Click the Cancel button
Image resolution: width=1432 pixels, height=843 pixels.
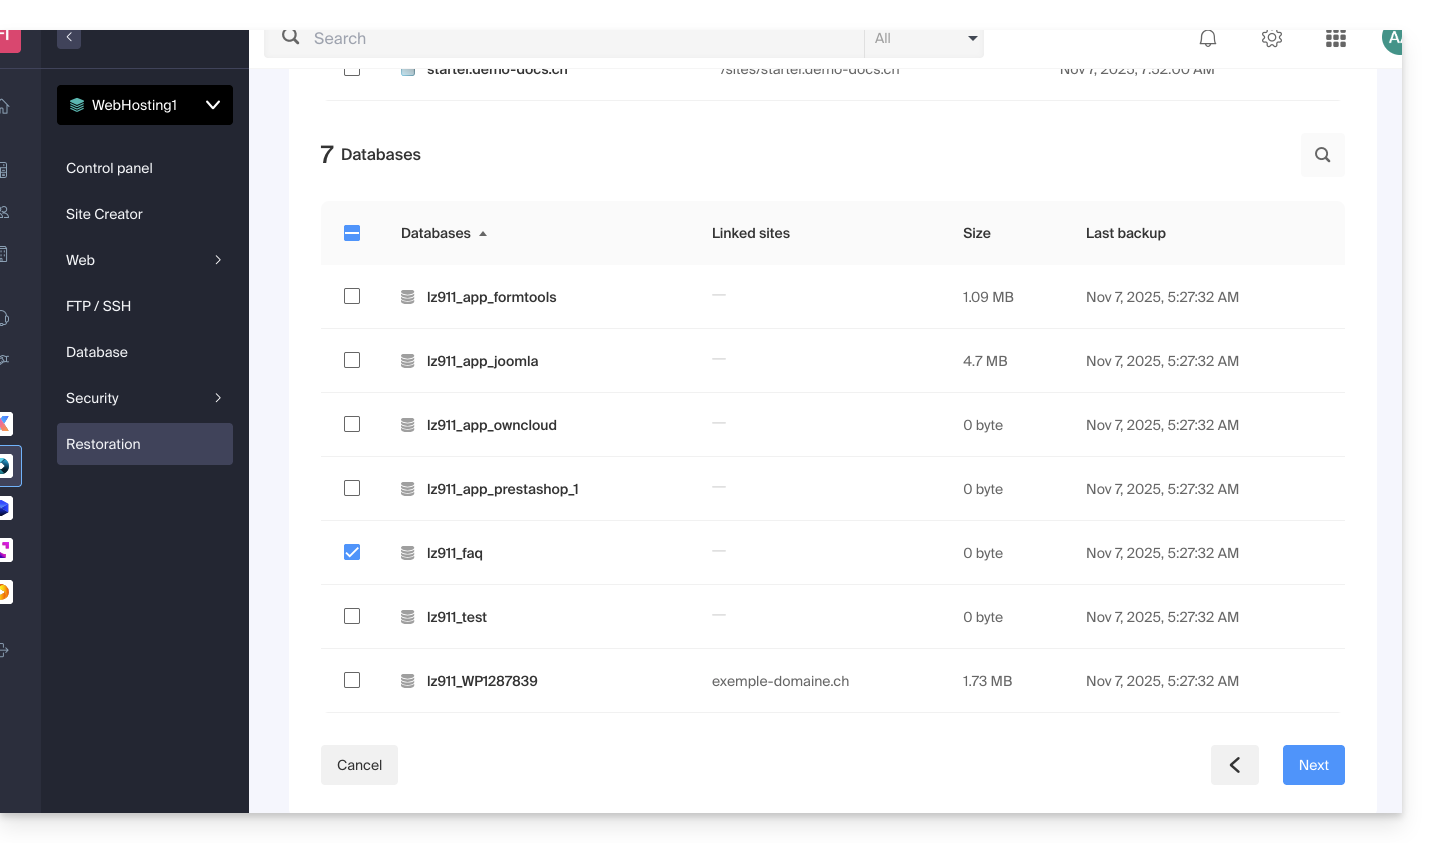359,765
